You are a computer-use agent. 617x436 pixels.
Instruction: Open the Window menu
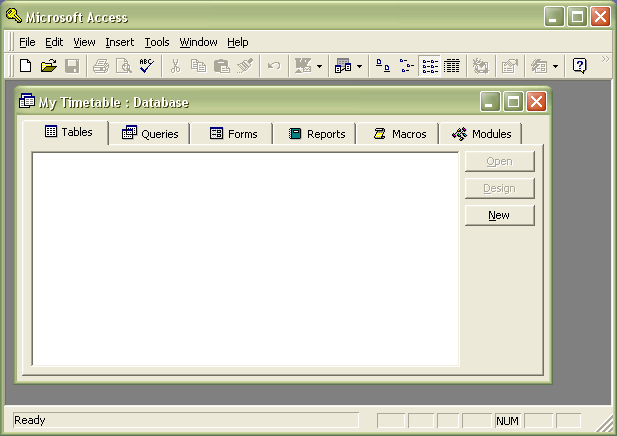click(x=198, y=42)
